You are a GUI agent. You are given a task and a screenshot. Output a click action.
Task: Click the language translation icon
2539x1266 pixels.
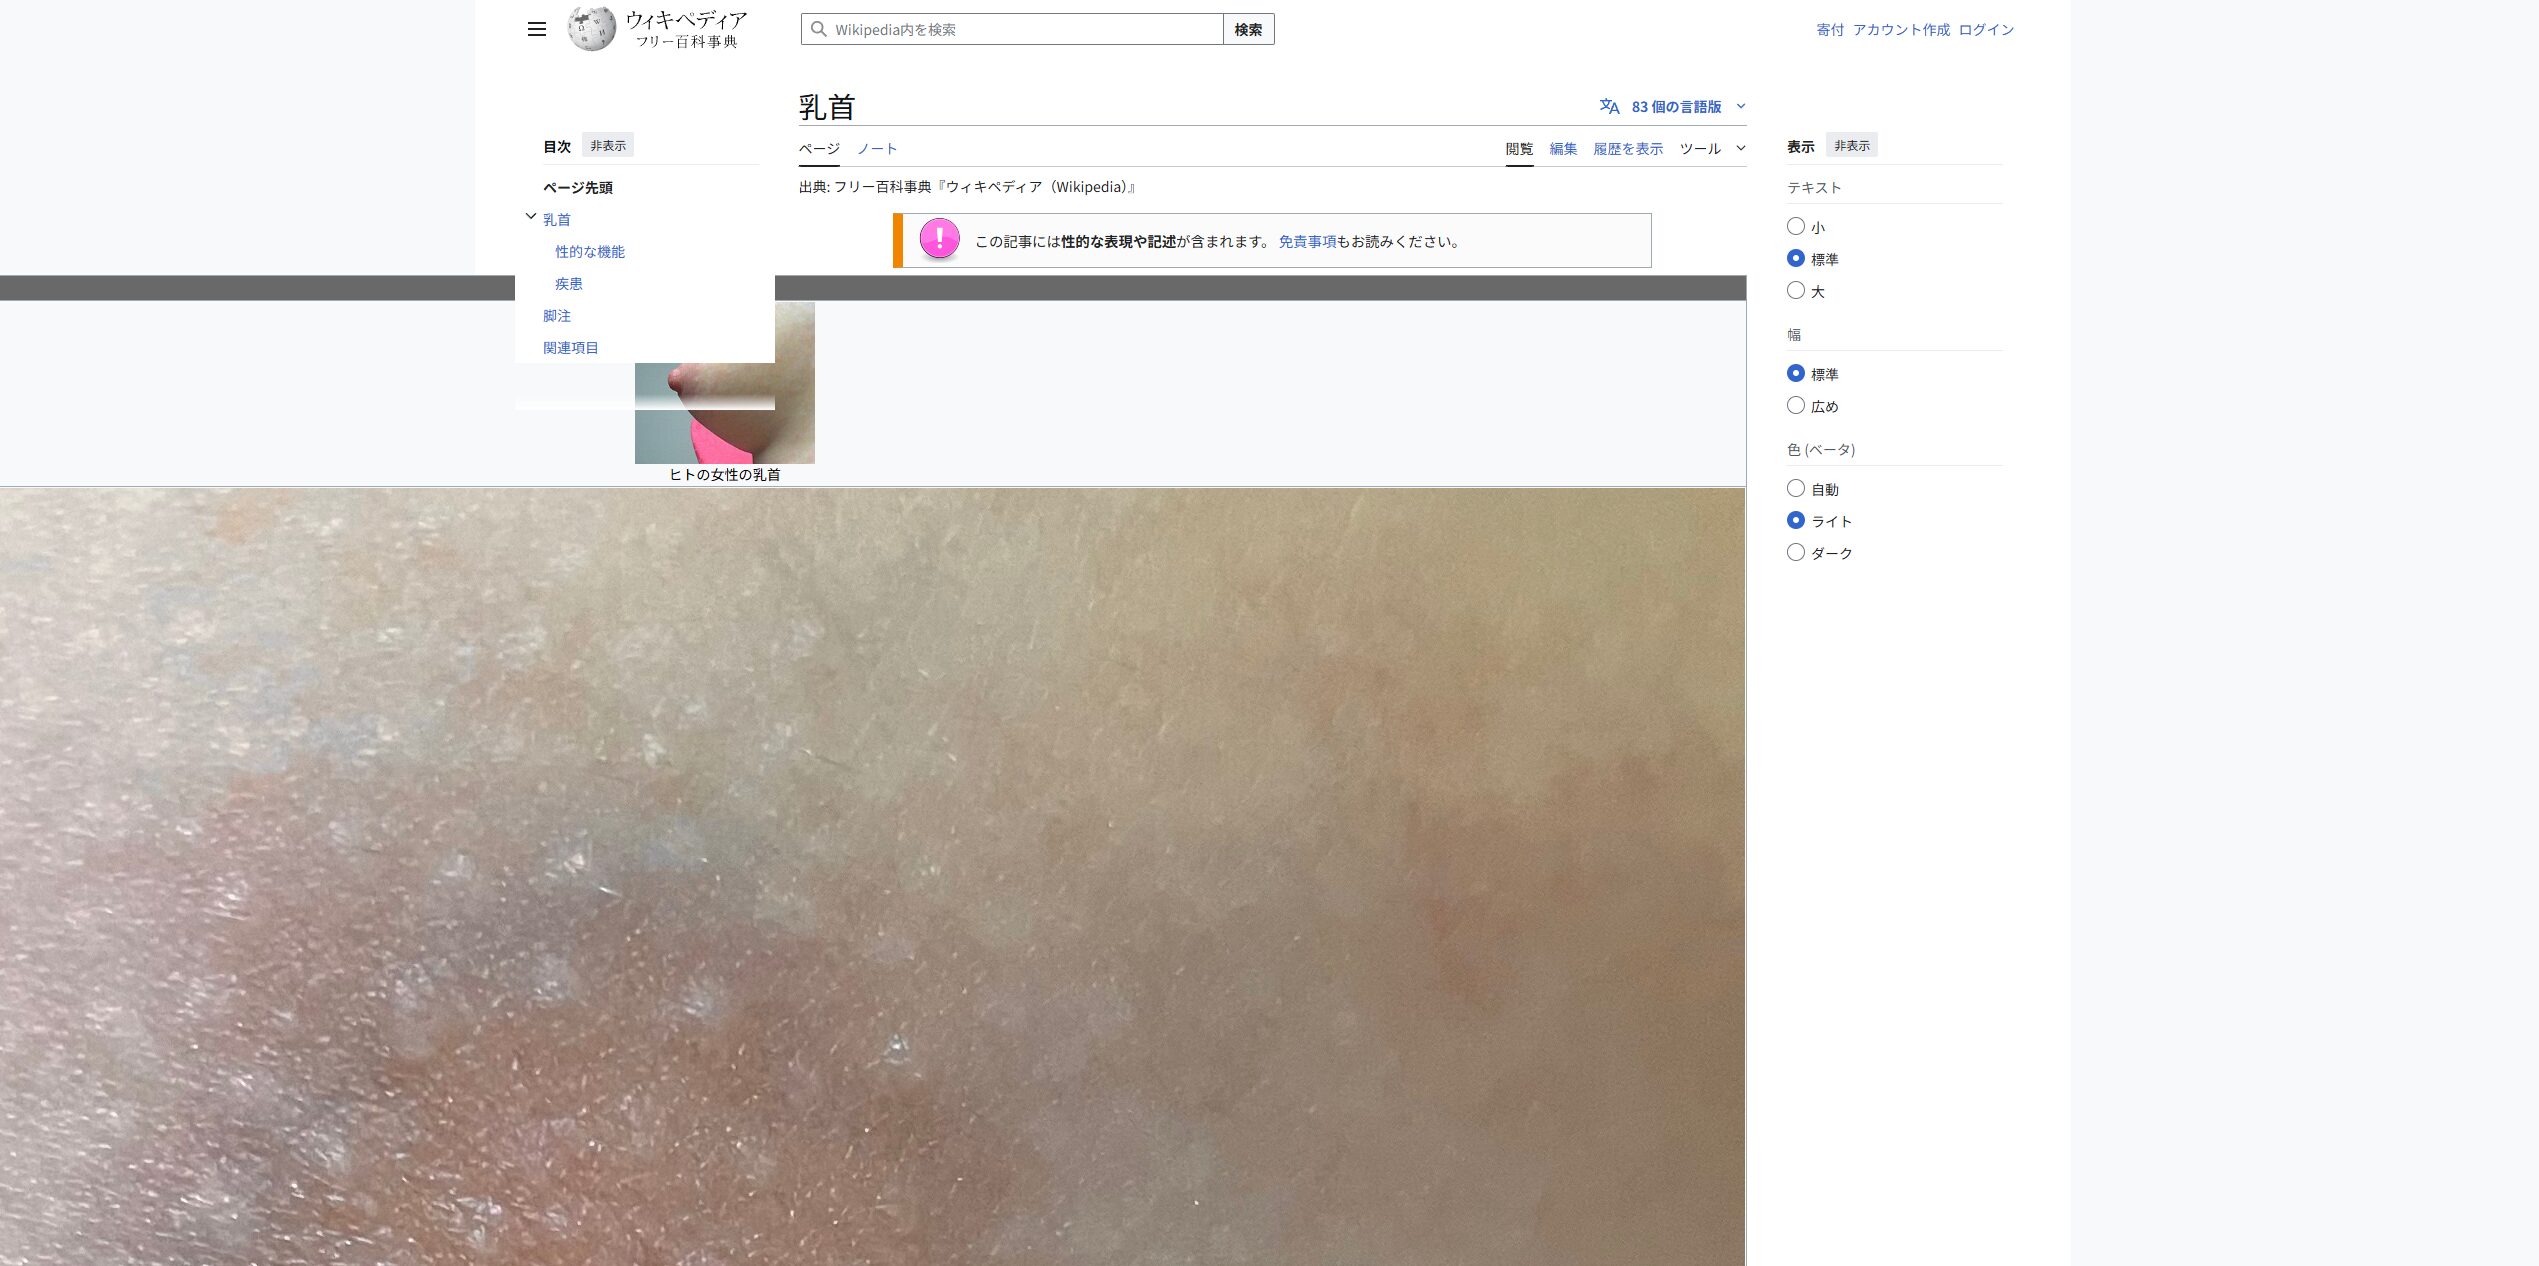click(1609, 106)
